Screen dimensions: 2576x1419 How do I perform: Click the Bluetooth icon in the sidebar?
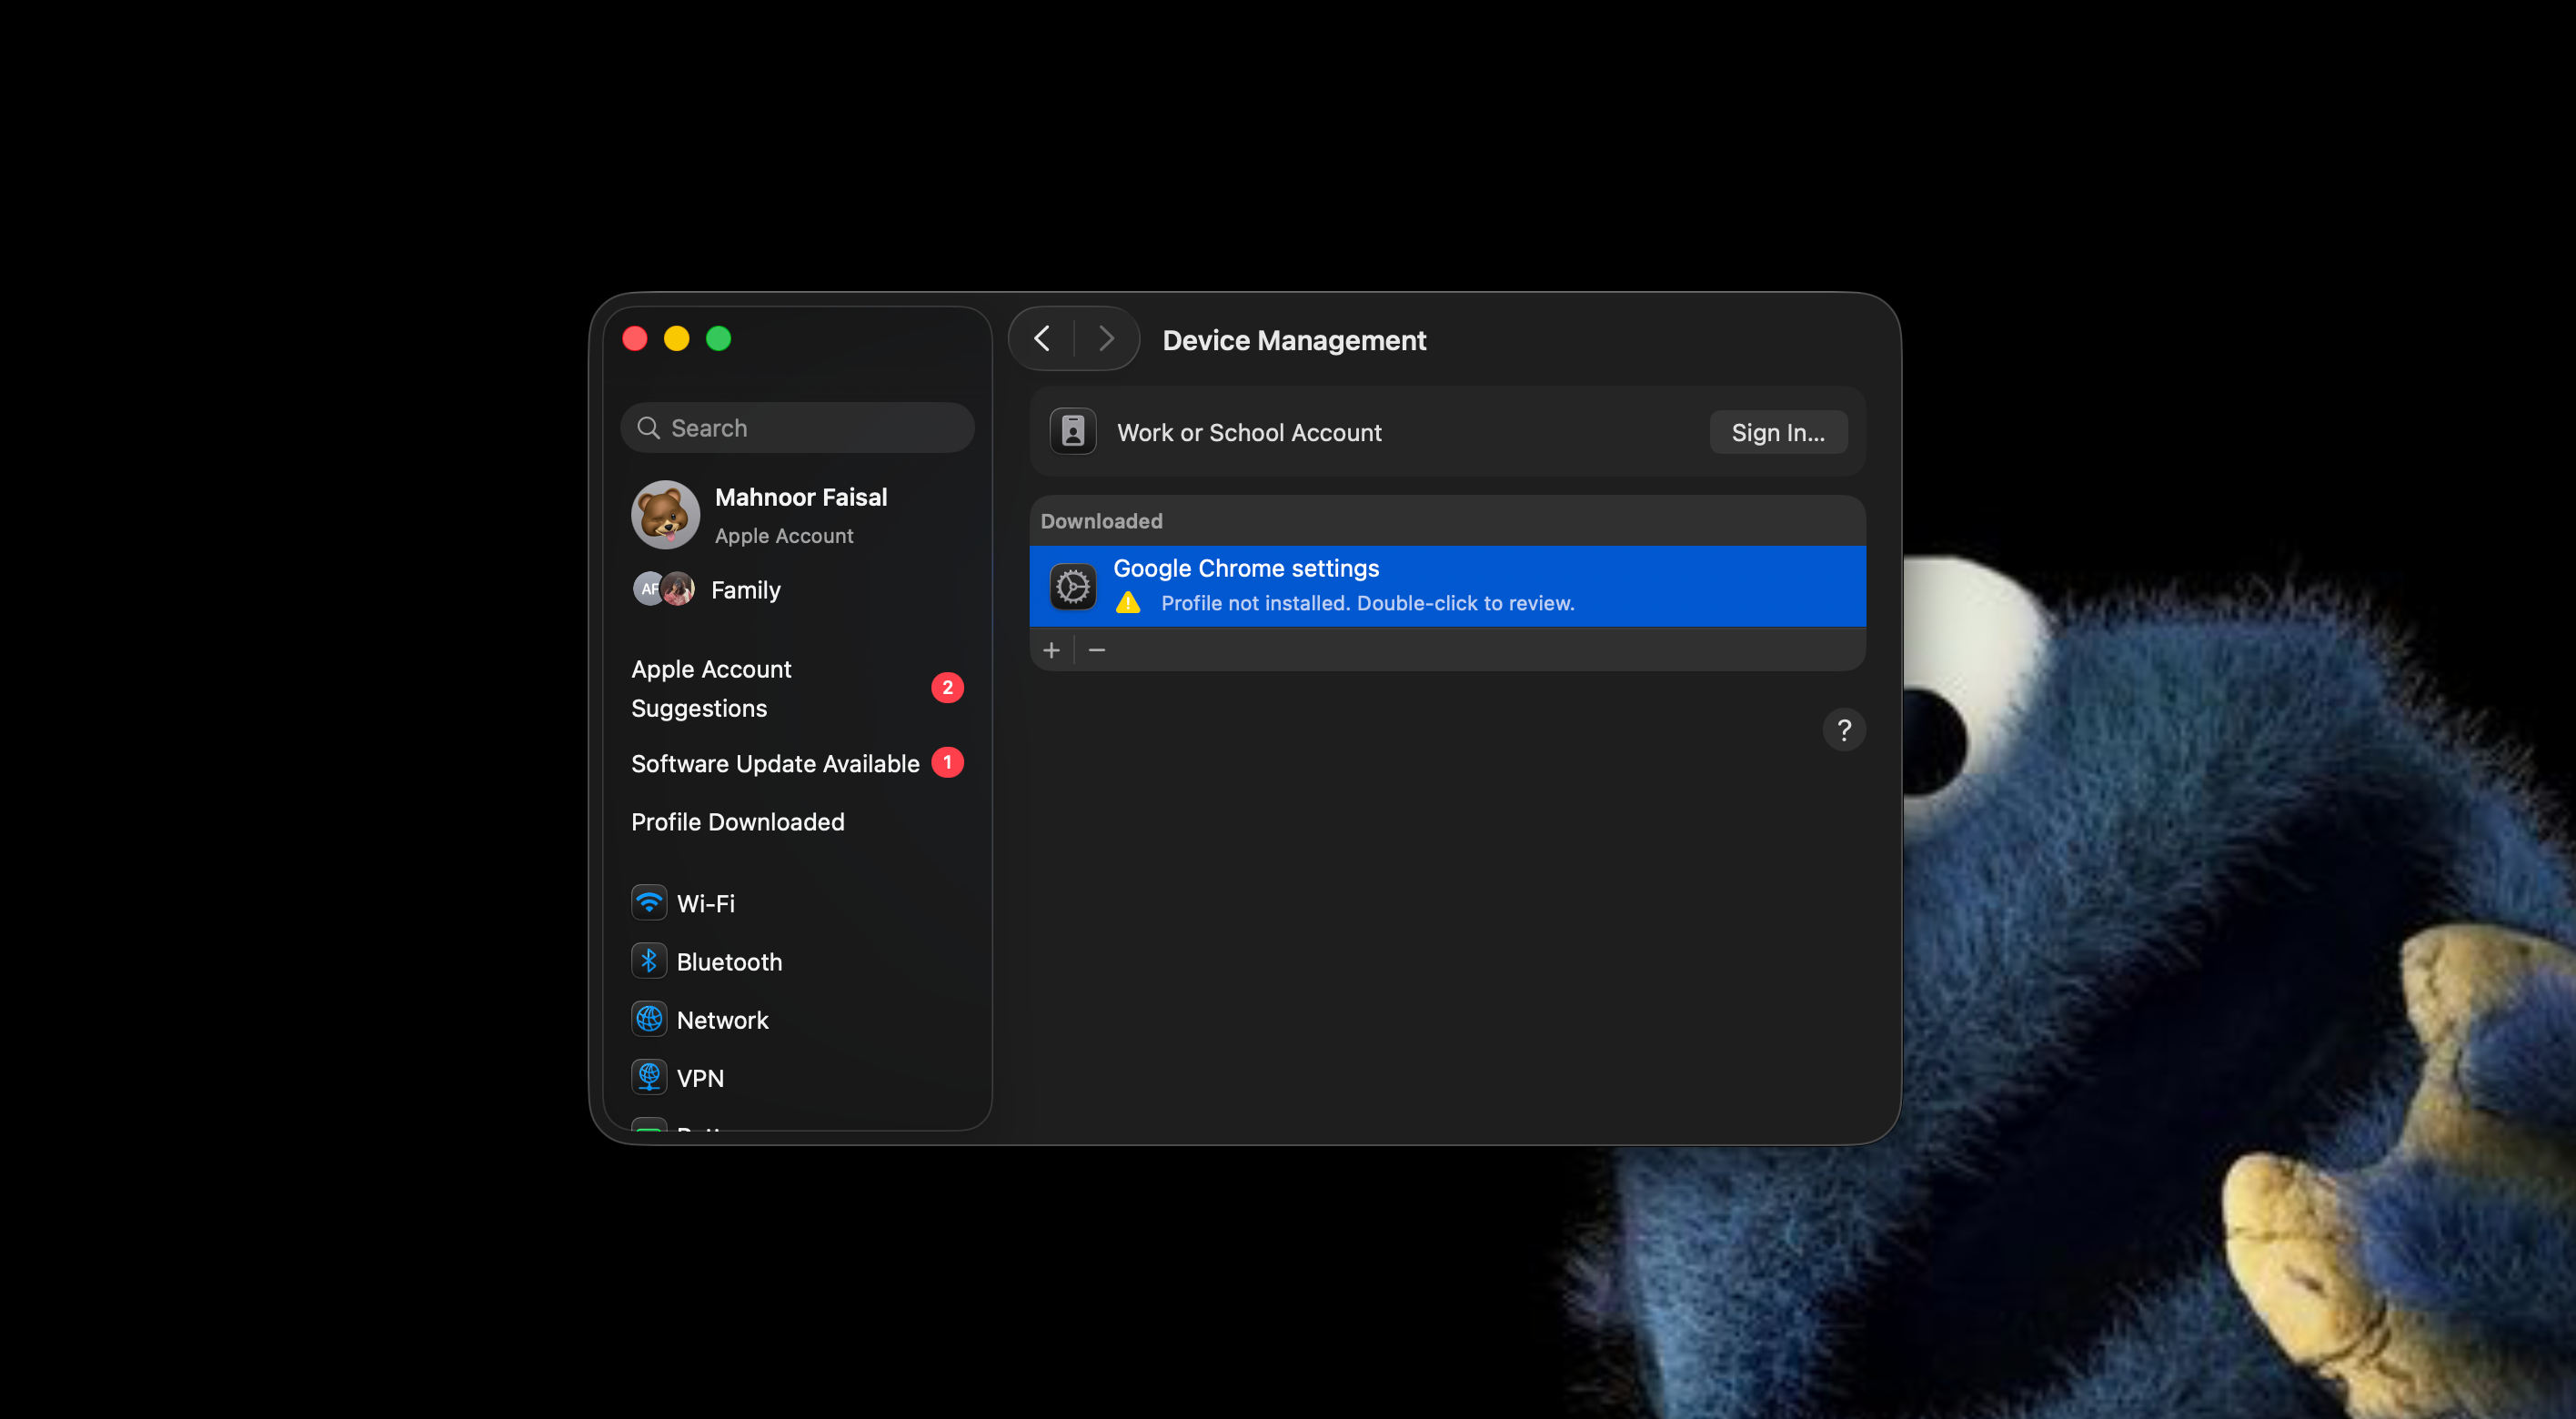(649, 961)
